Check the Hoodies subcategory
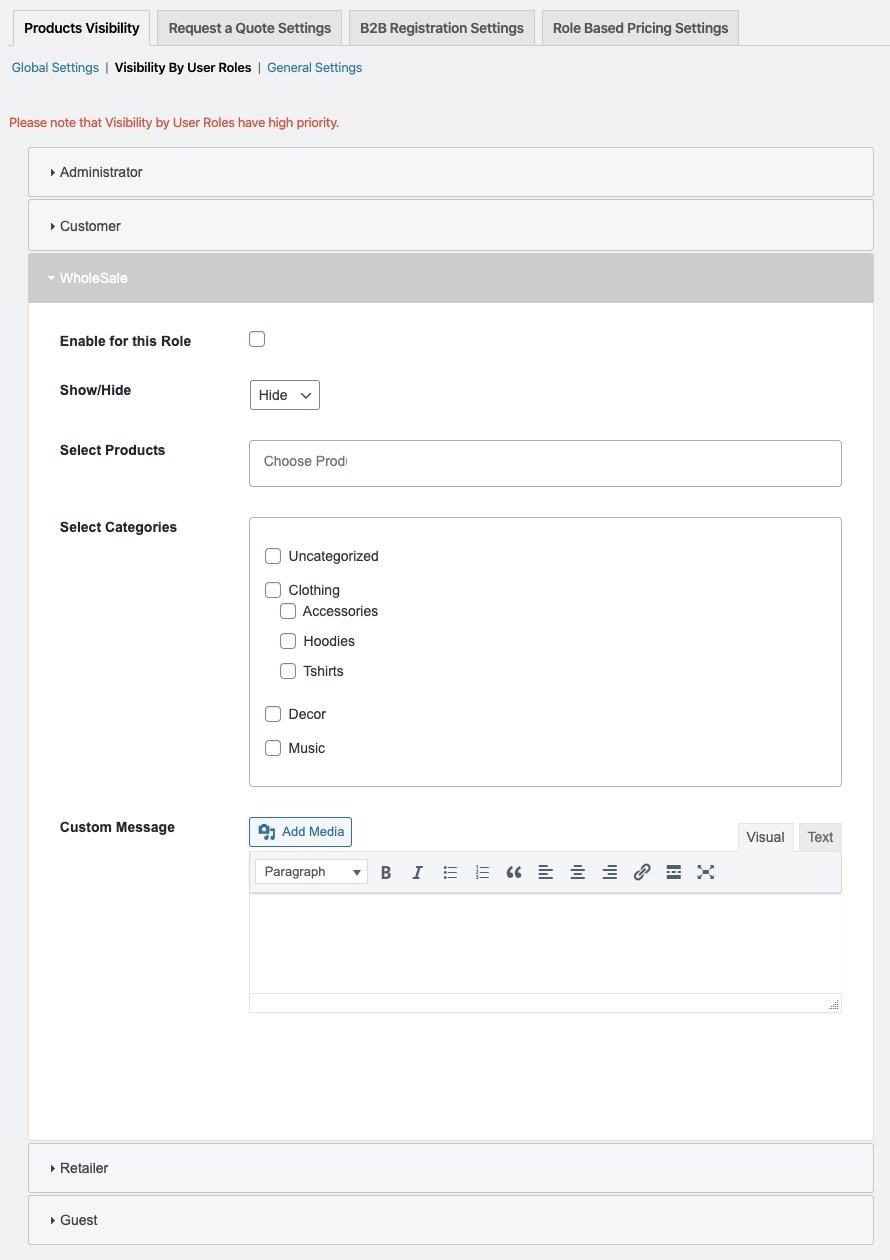Screen dimensions: 890x1260 point(288,641)
